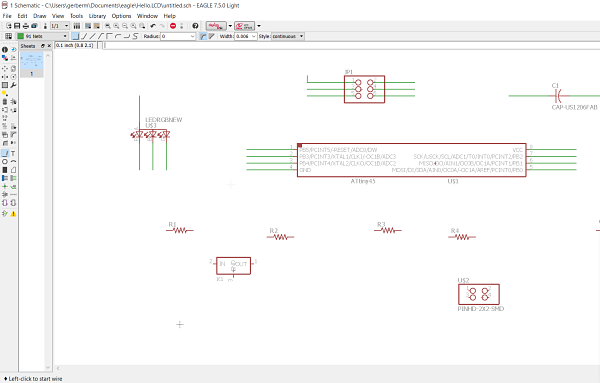Run the ERC check tool

click(x=5, y=214)
